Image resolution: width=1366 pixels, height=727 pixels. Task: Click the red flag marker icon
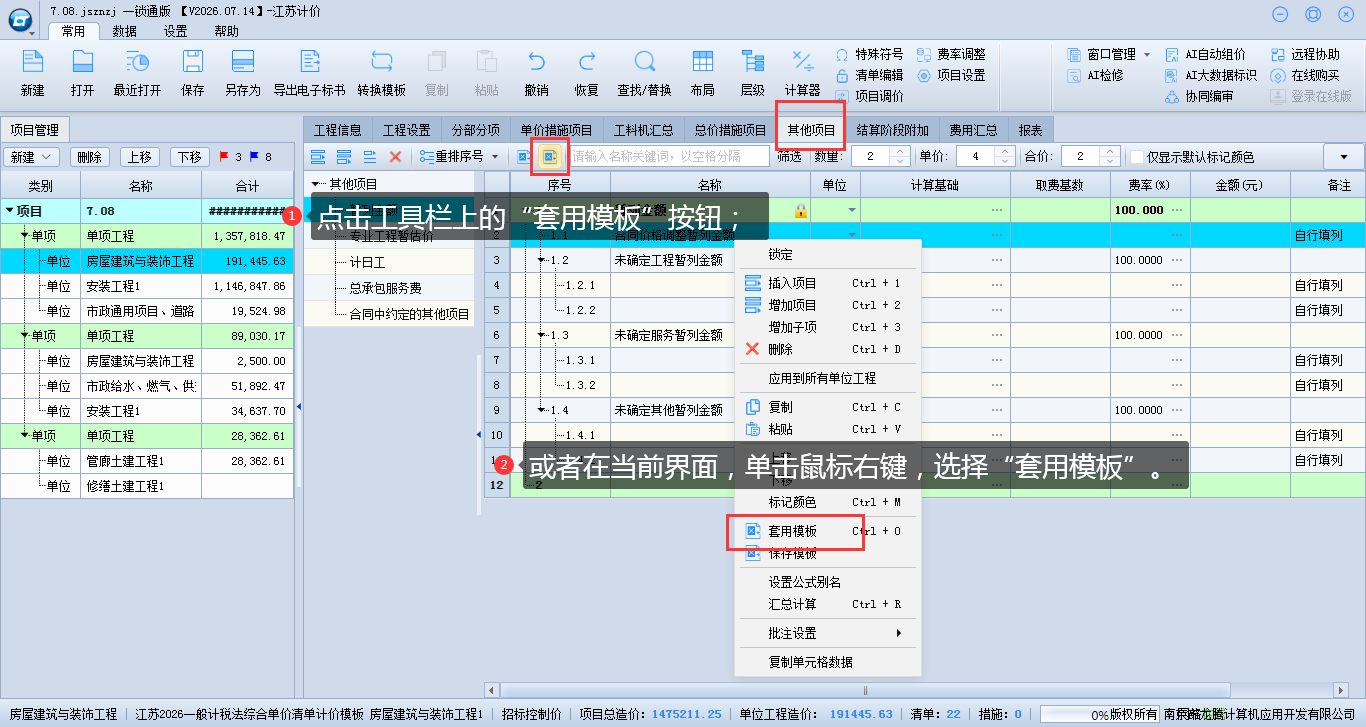[224, 156]
